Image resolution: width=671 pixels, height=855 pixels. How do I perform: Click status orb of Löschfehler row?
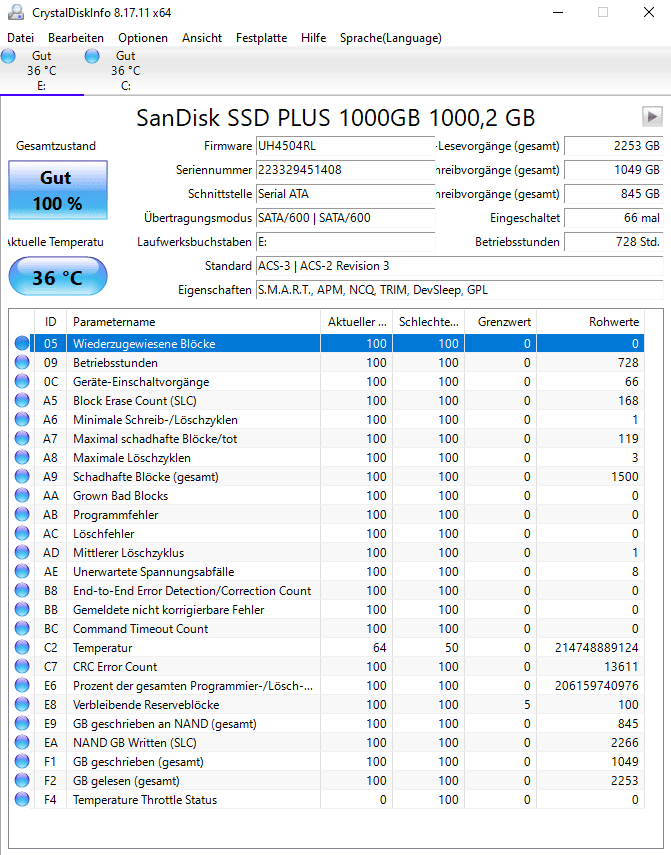click(x=22, y=533)
